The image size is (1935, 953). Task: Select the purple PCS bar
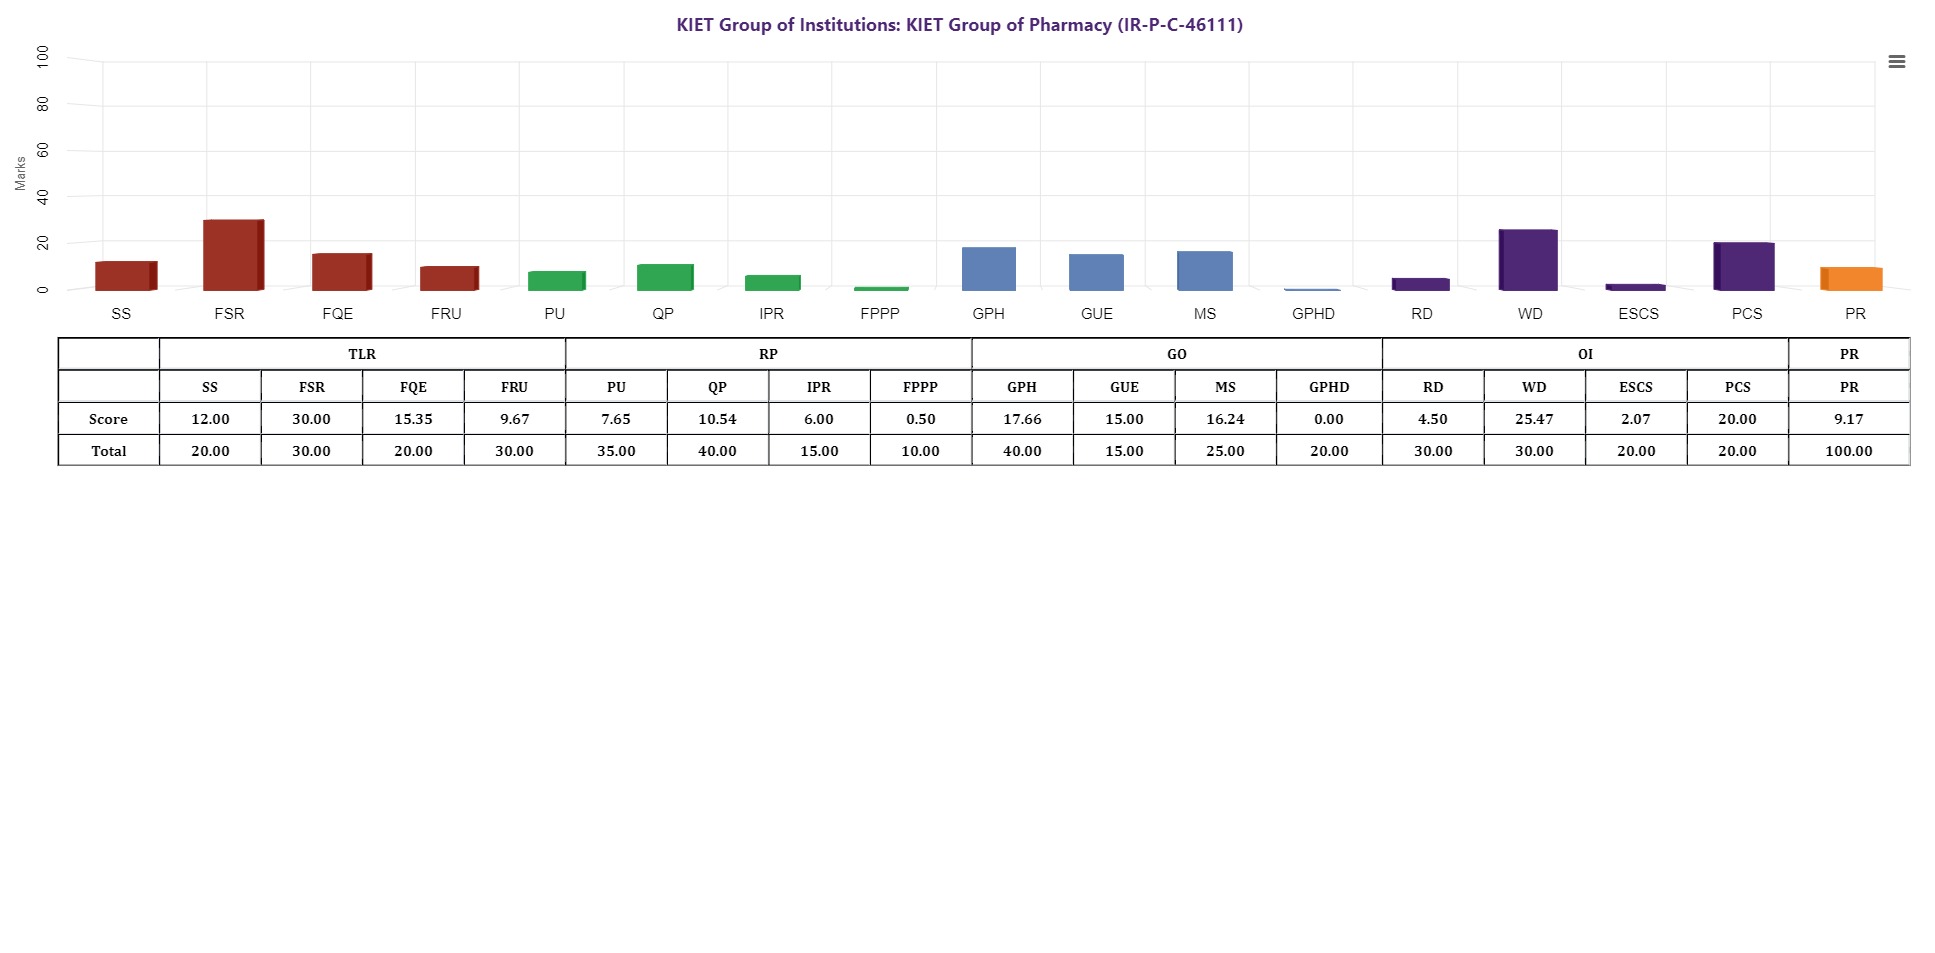[1744, 266]
